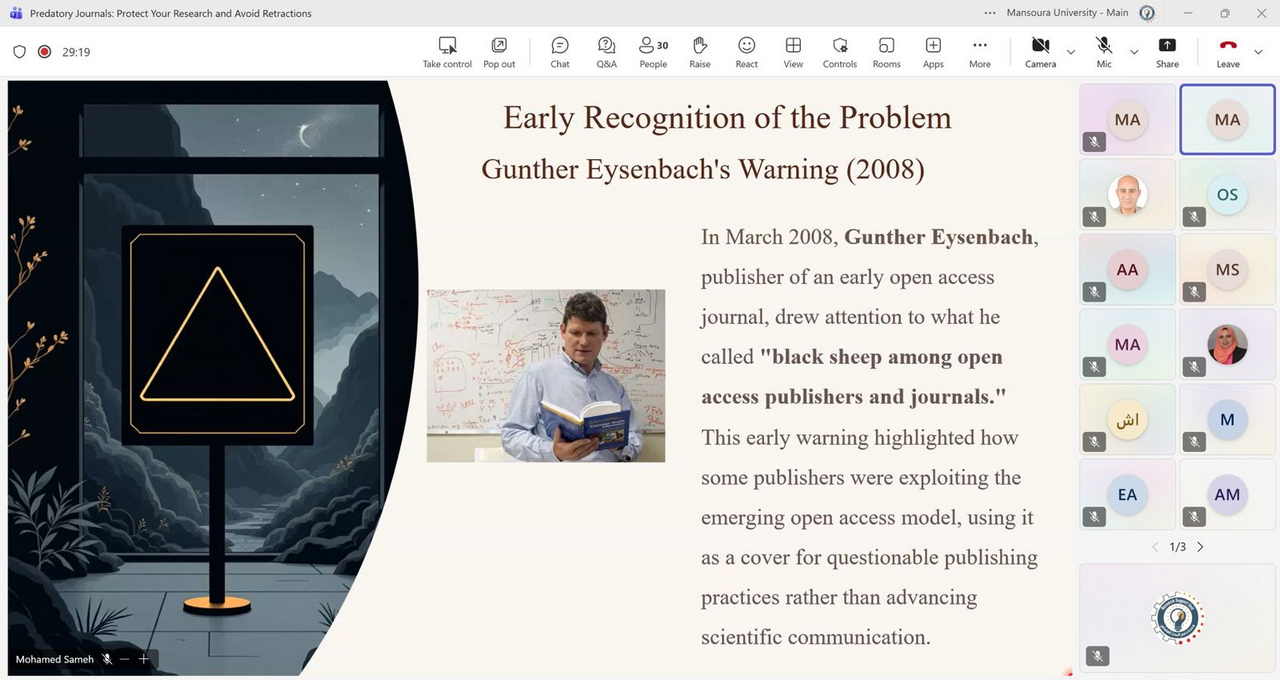The image size is (1280, 680).
Task: Expand the Leave options dropdown arrow
Action: coord(1259,52)
